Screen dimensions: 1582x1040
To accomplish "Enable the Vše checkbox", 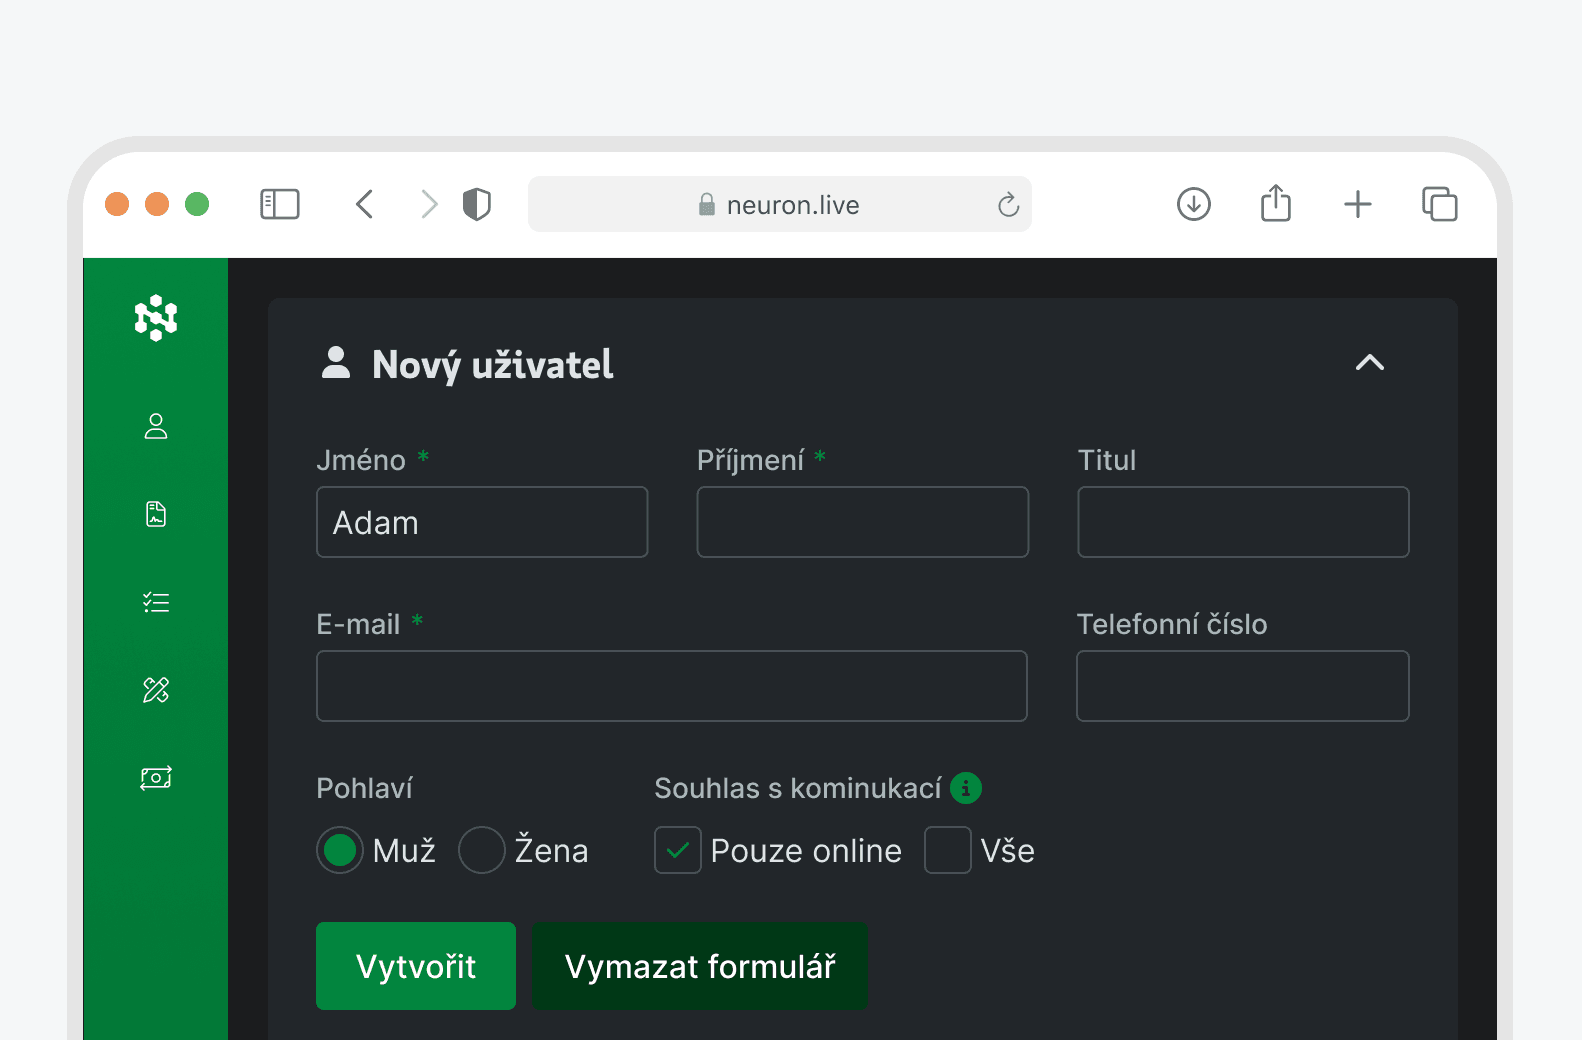I will [x=948, y=850].
